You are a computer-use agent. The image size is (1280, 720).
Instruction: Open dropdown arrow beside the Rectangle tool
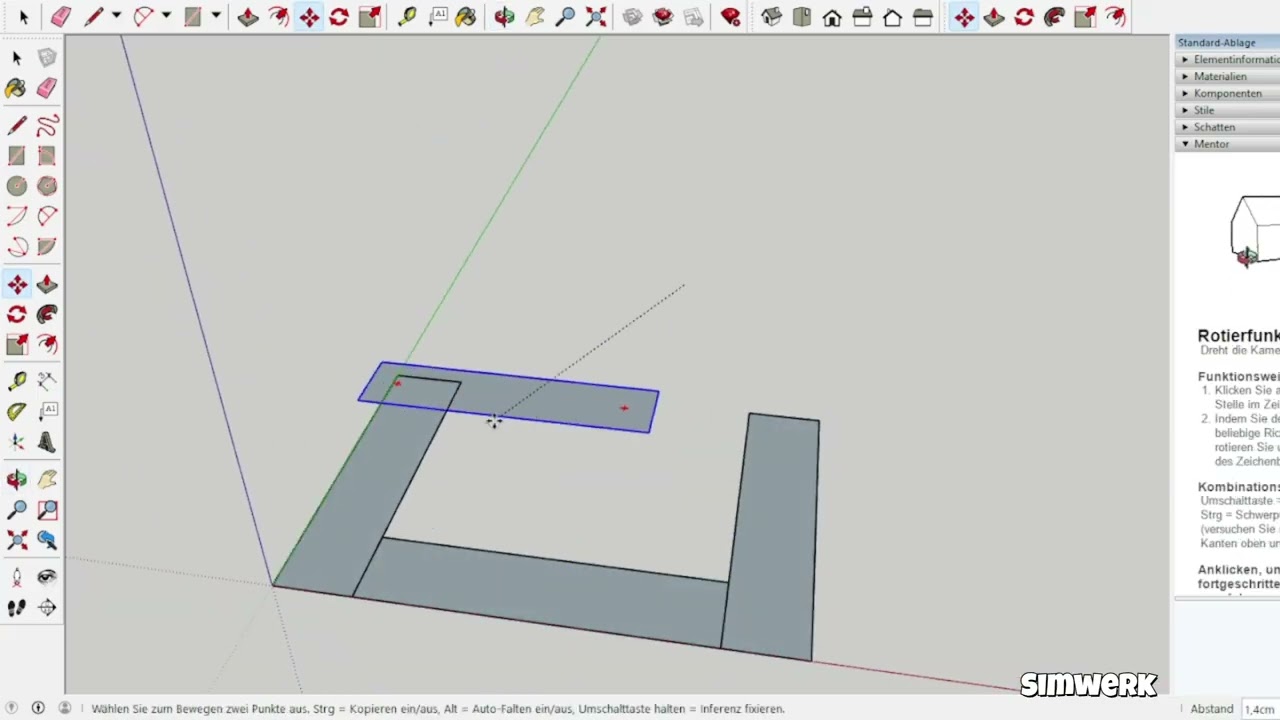[215, 17]
